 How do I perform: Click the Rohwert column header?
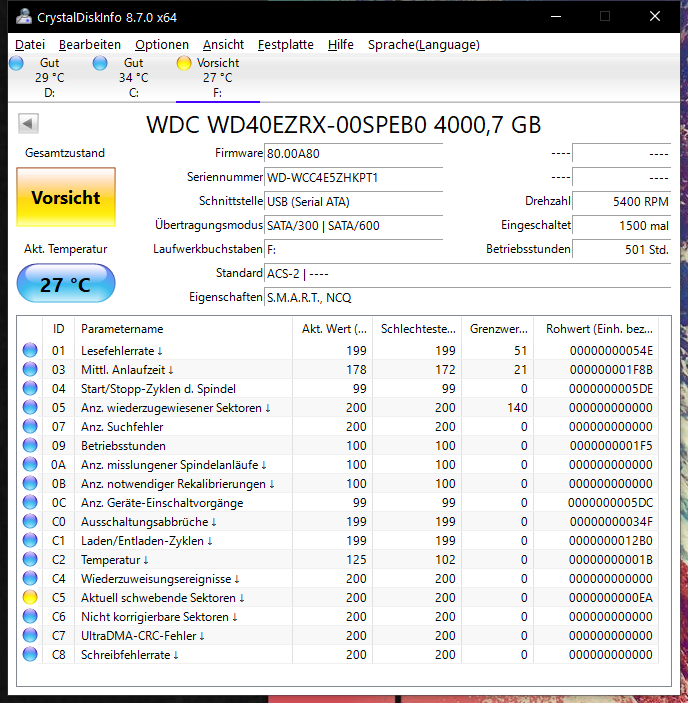coord(596,329)
